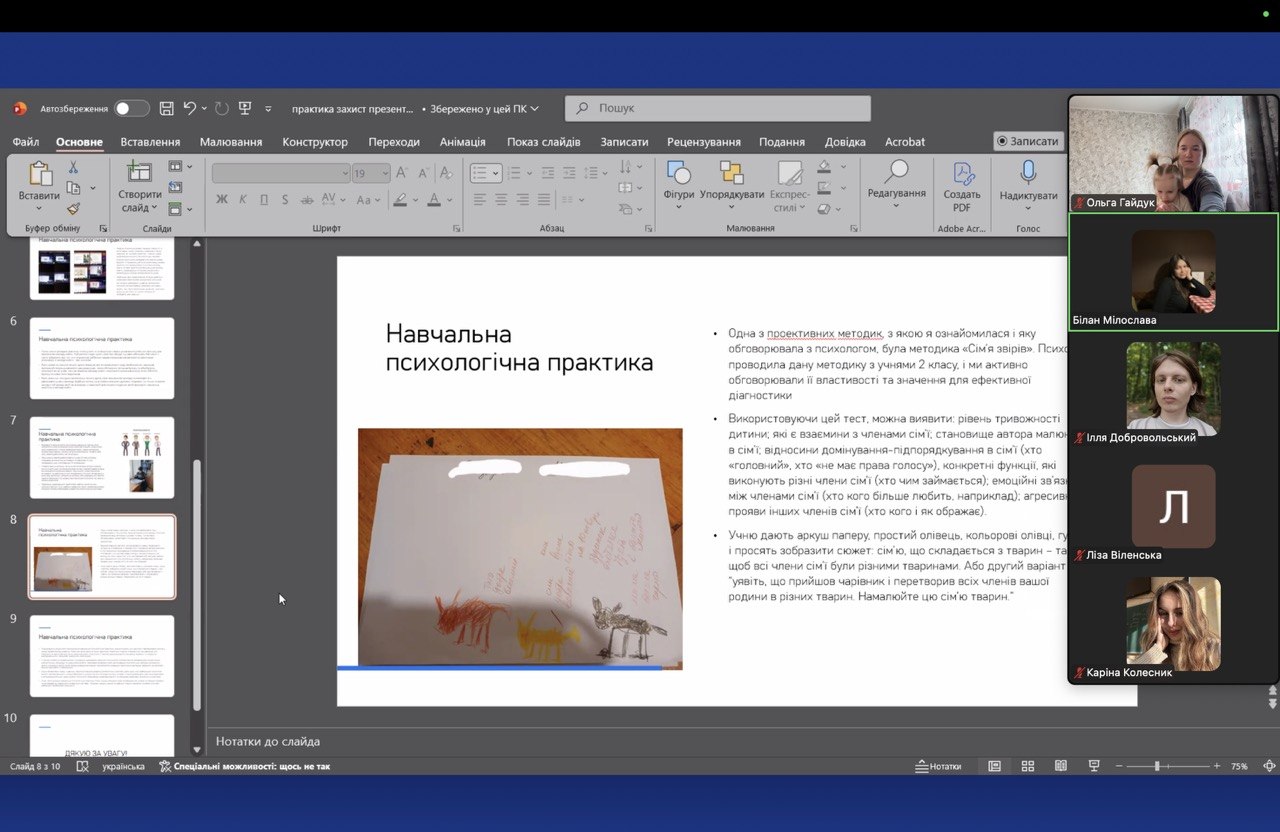The height and width of the screenshot is (832, 1280).
Task: Open Reading view from status bar
Action: (x=1061, y=766)
